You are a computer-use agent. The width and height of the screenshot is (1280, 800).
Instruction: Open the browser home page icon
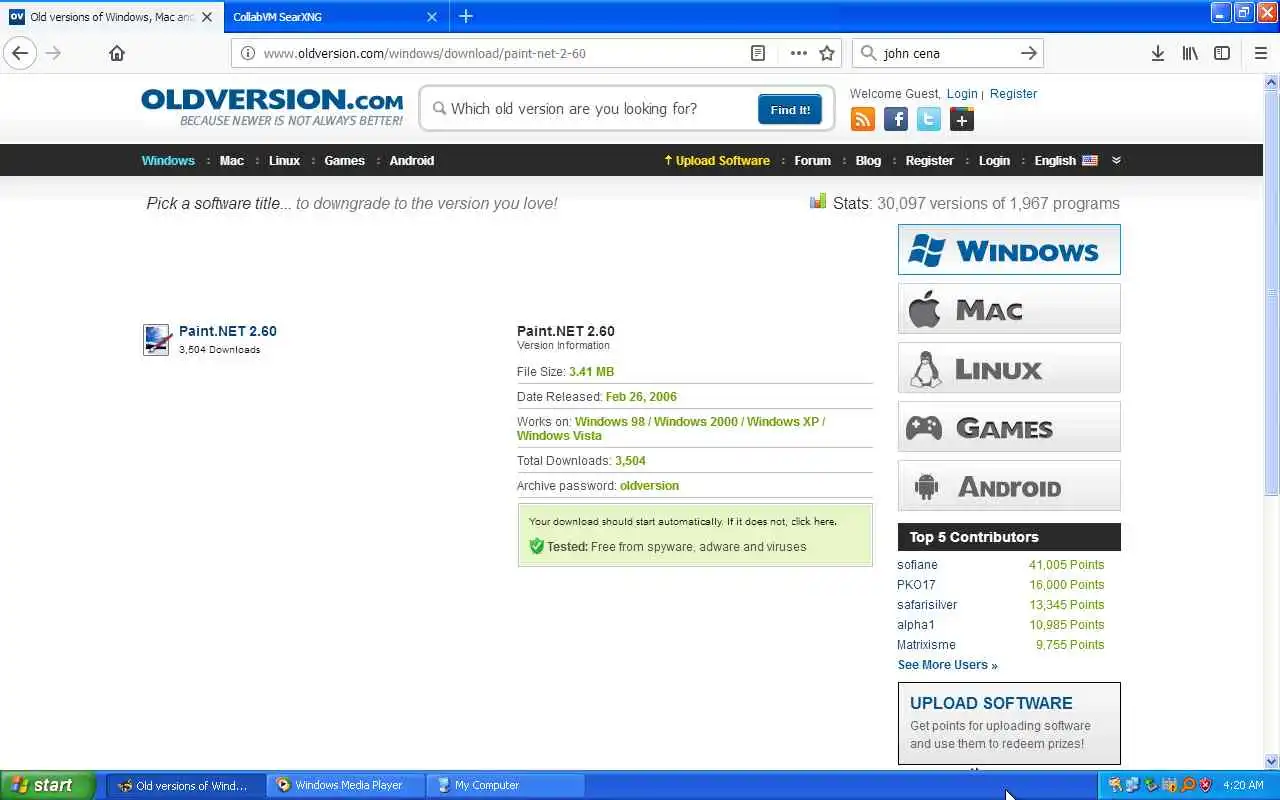(117, 54)
